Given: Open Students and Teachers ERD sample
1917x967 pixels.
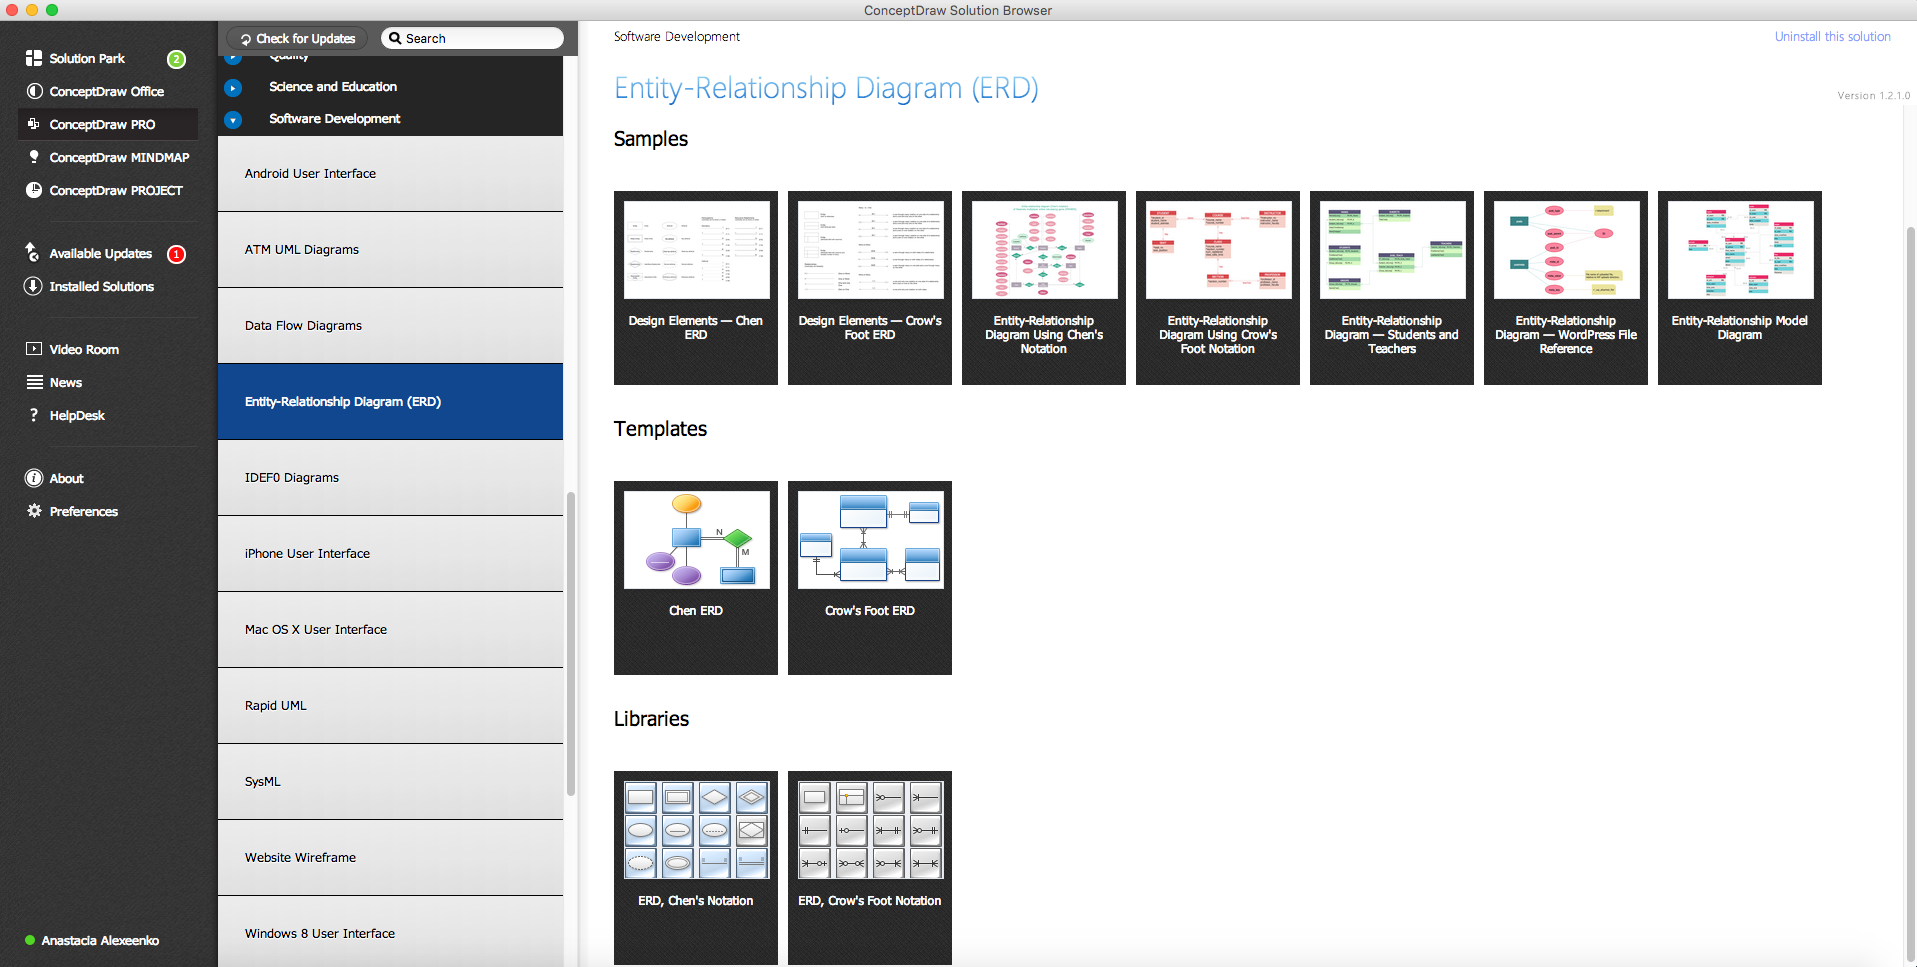Looking at the screenshot, I should [1392, 288].
